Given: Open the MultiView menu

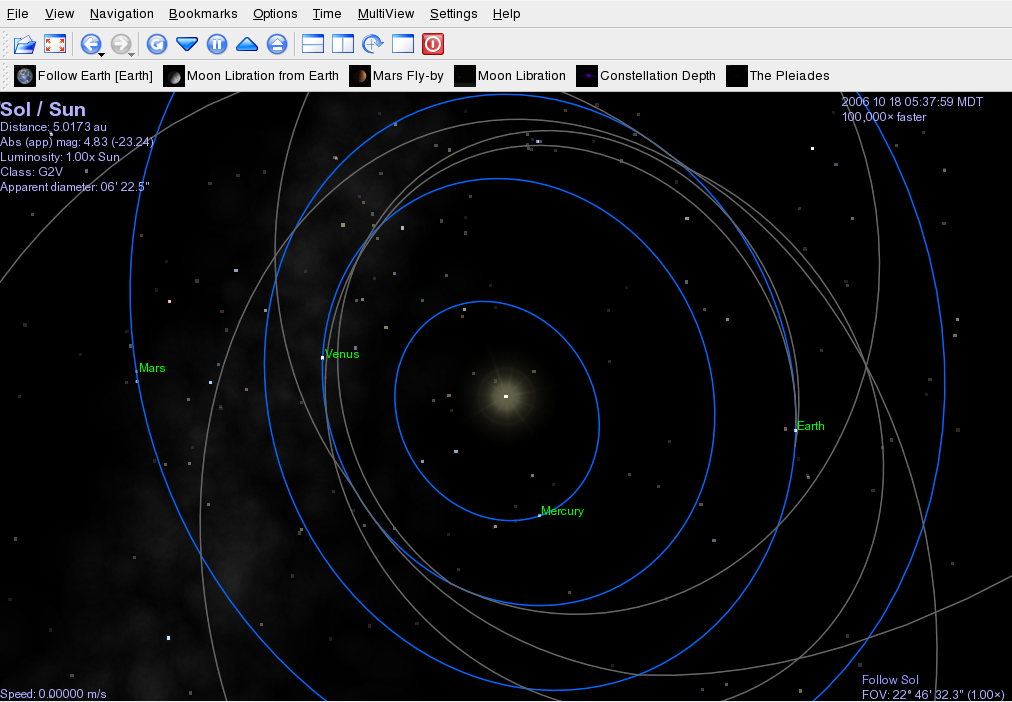Looking at the screenshot, I should pyautogui.click(x=386, y=14).
